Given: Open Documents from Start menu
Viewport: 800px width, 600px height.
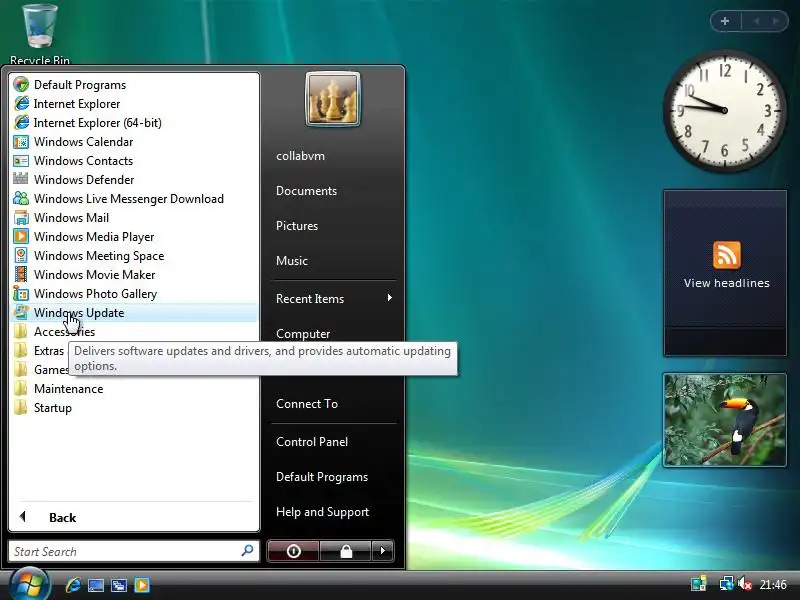Looking at the screenshot, I should point(306,191).
